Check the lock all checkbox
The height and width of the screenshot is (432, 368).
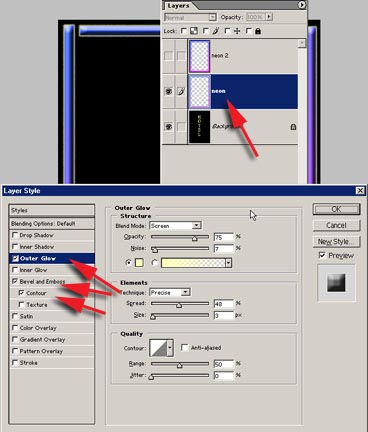[249, 31]
